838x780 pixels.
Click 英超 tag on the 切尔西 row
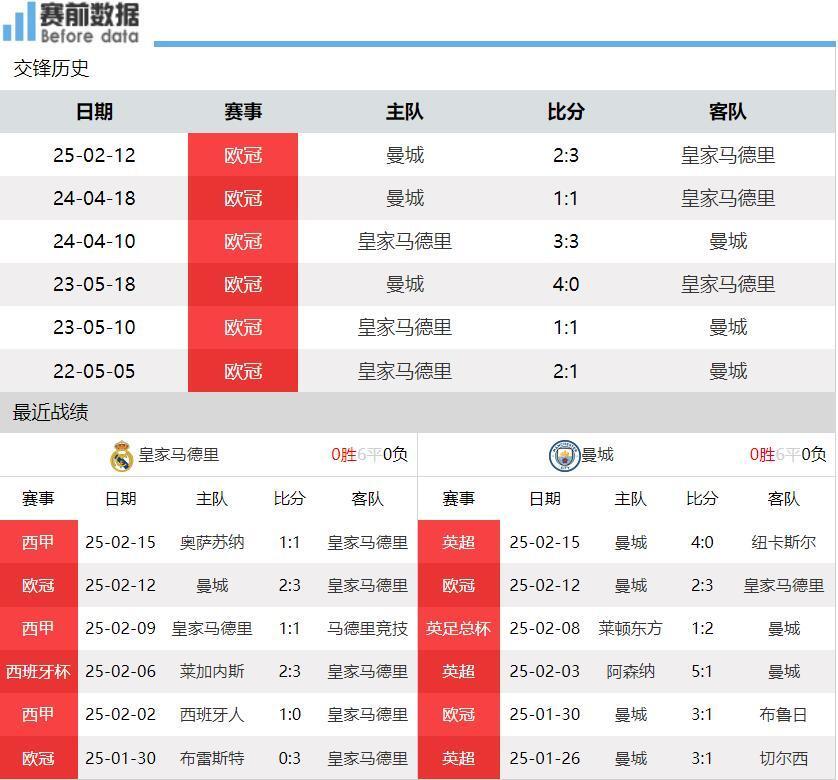(x=459, y=758)
